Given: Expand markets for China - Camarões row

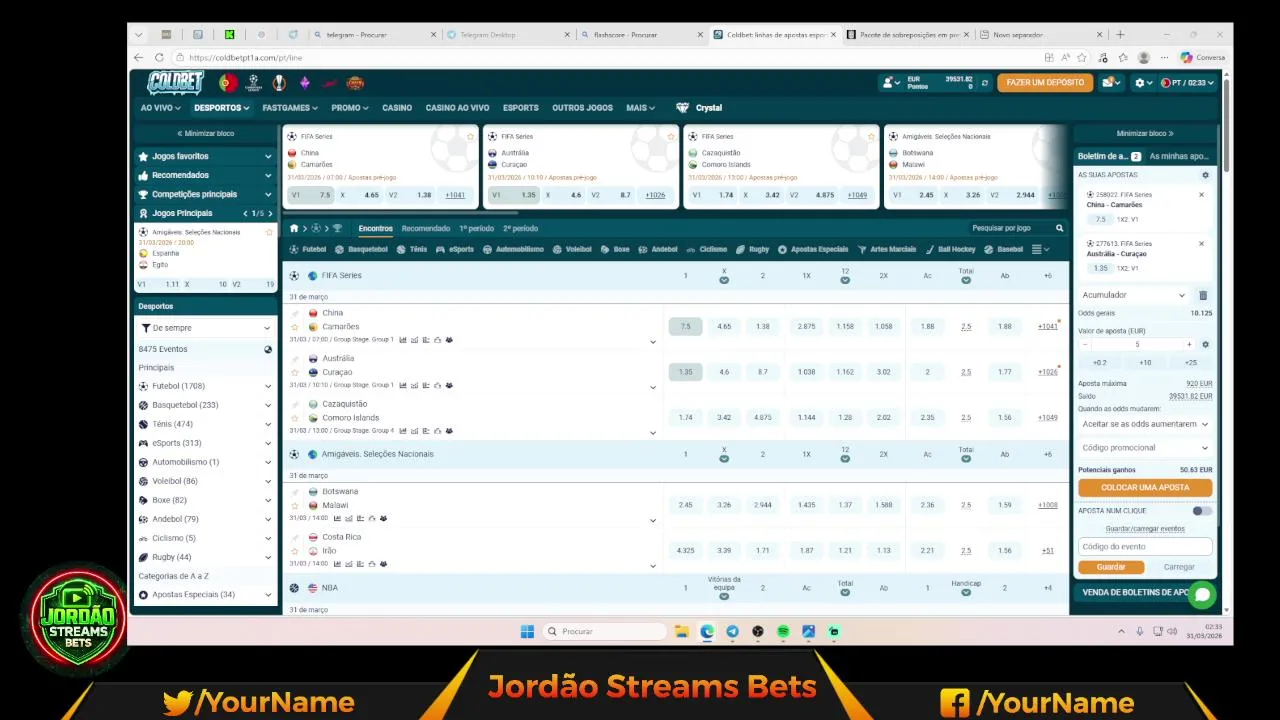Looking at the screenshot, I should tap(653, 342).
